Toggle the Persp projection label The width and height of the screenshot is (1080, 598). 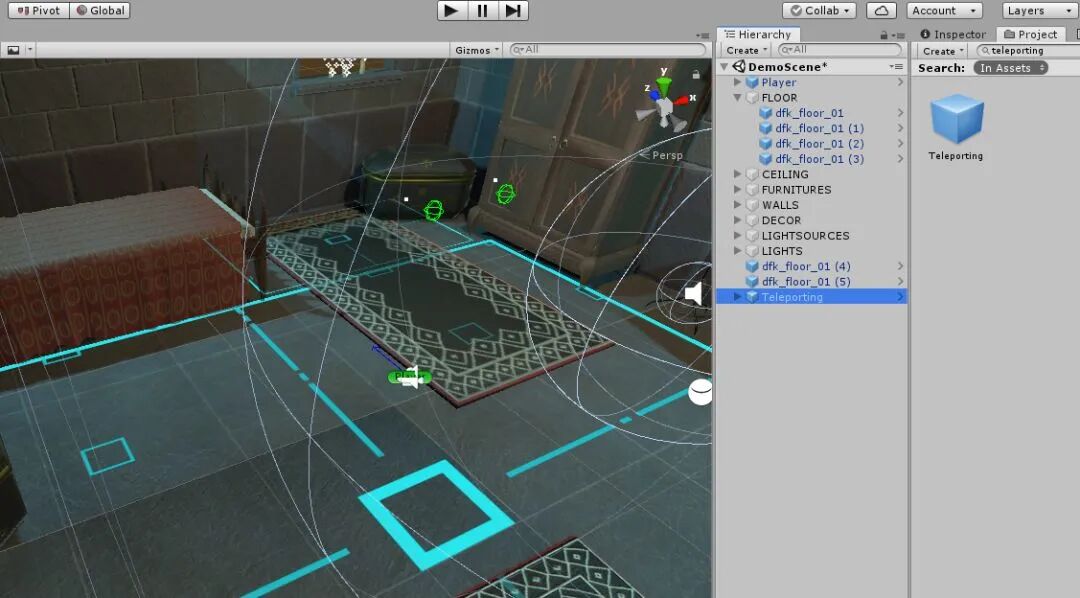(666, 155)
